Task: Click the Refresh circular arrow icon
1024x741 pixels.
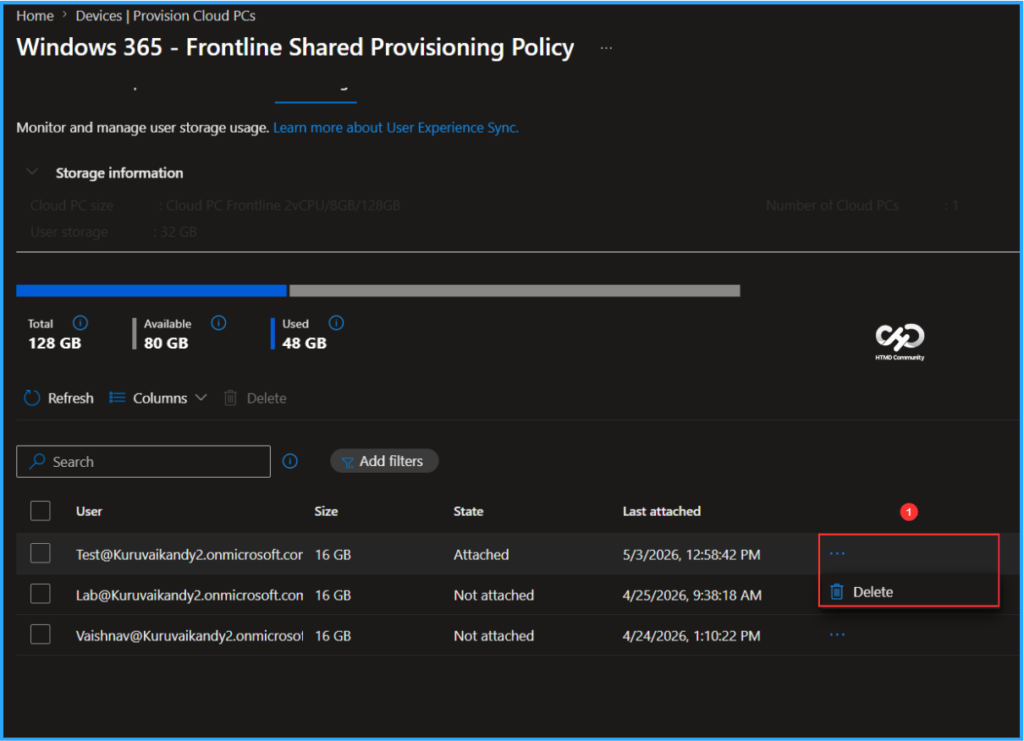Action: click(32, 398)
